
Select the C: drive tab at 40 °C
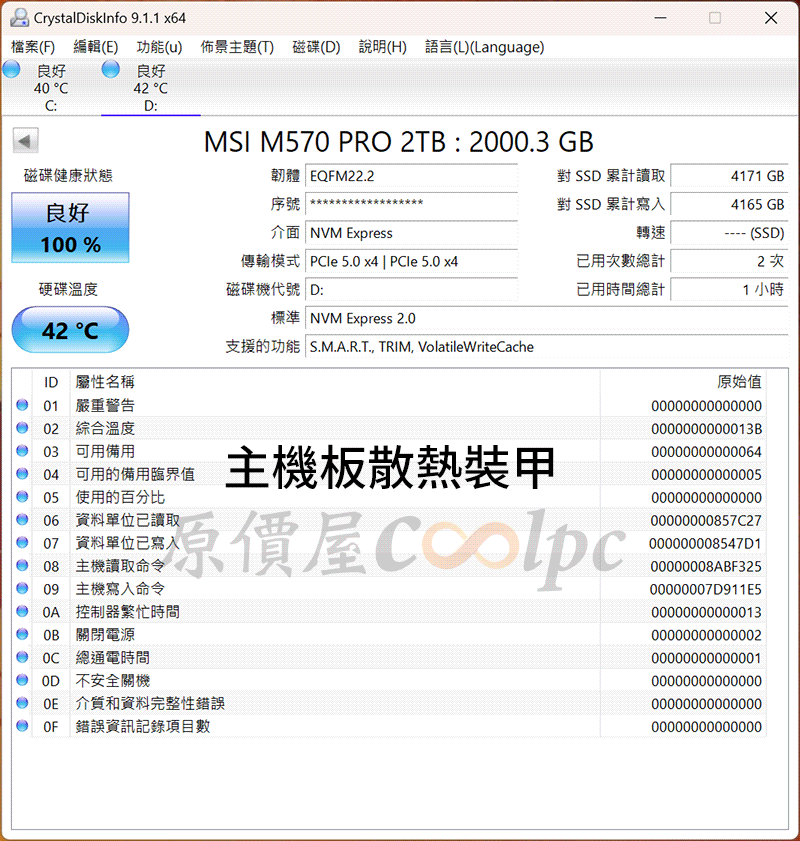51,88
